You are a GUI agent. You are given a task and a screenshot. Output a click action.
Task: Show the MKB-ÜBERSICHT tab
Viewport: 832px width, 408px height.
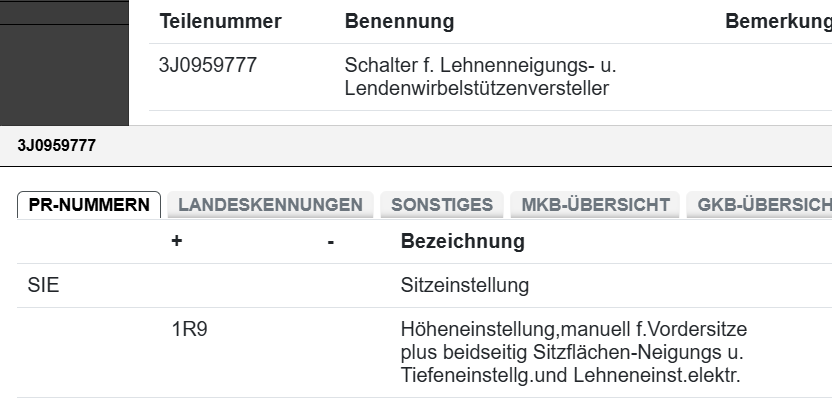pos(595,205)
